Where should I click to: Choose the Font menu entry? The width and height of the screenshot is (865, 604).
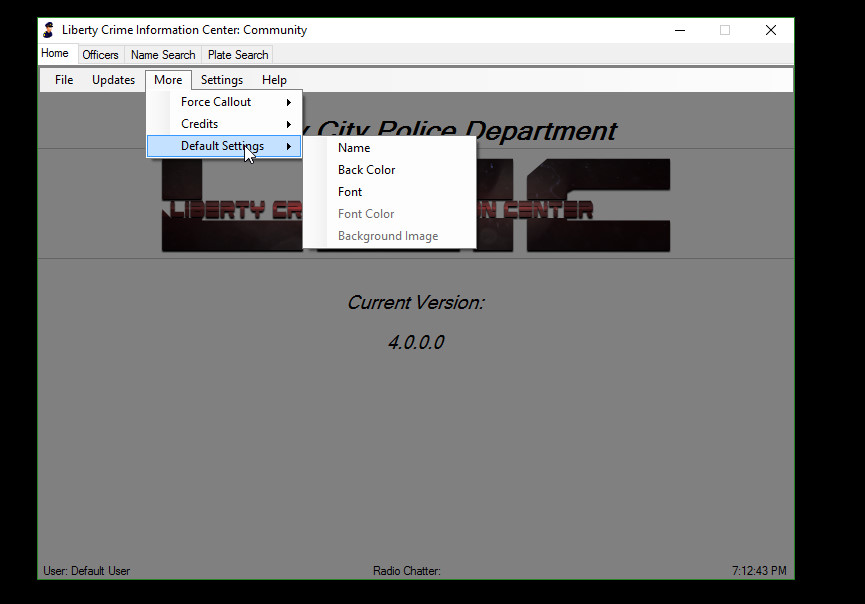click(350, 192)
